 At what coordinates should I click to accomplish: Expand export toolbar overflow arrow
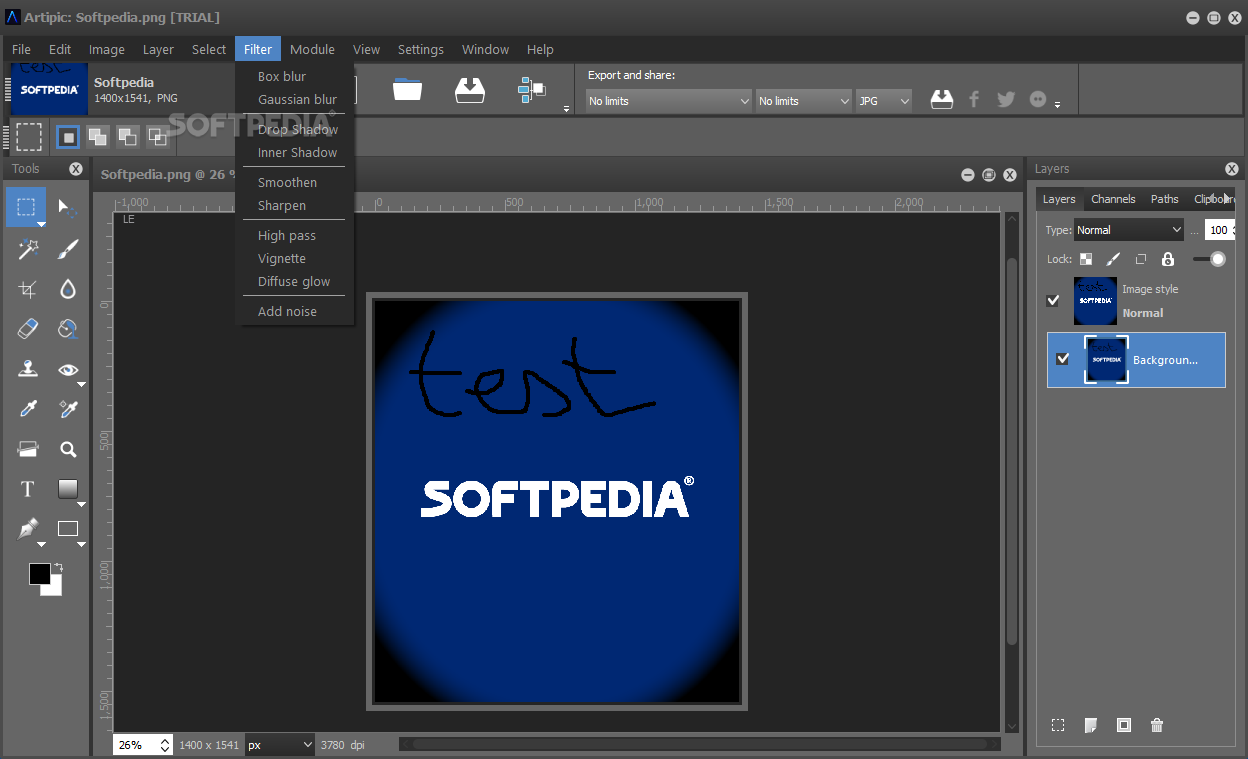point(1058,106)
